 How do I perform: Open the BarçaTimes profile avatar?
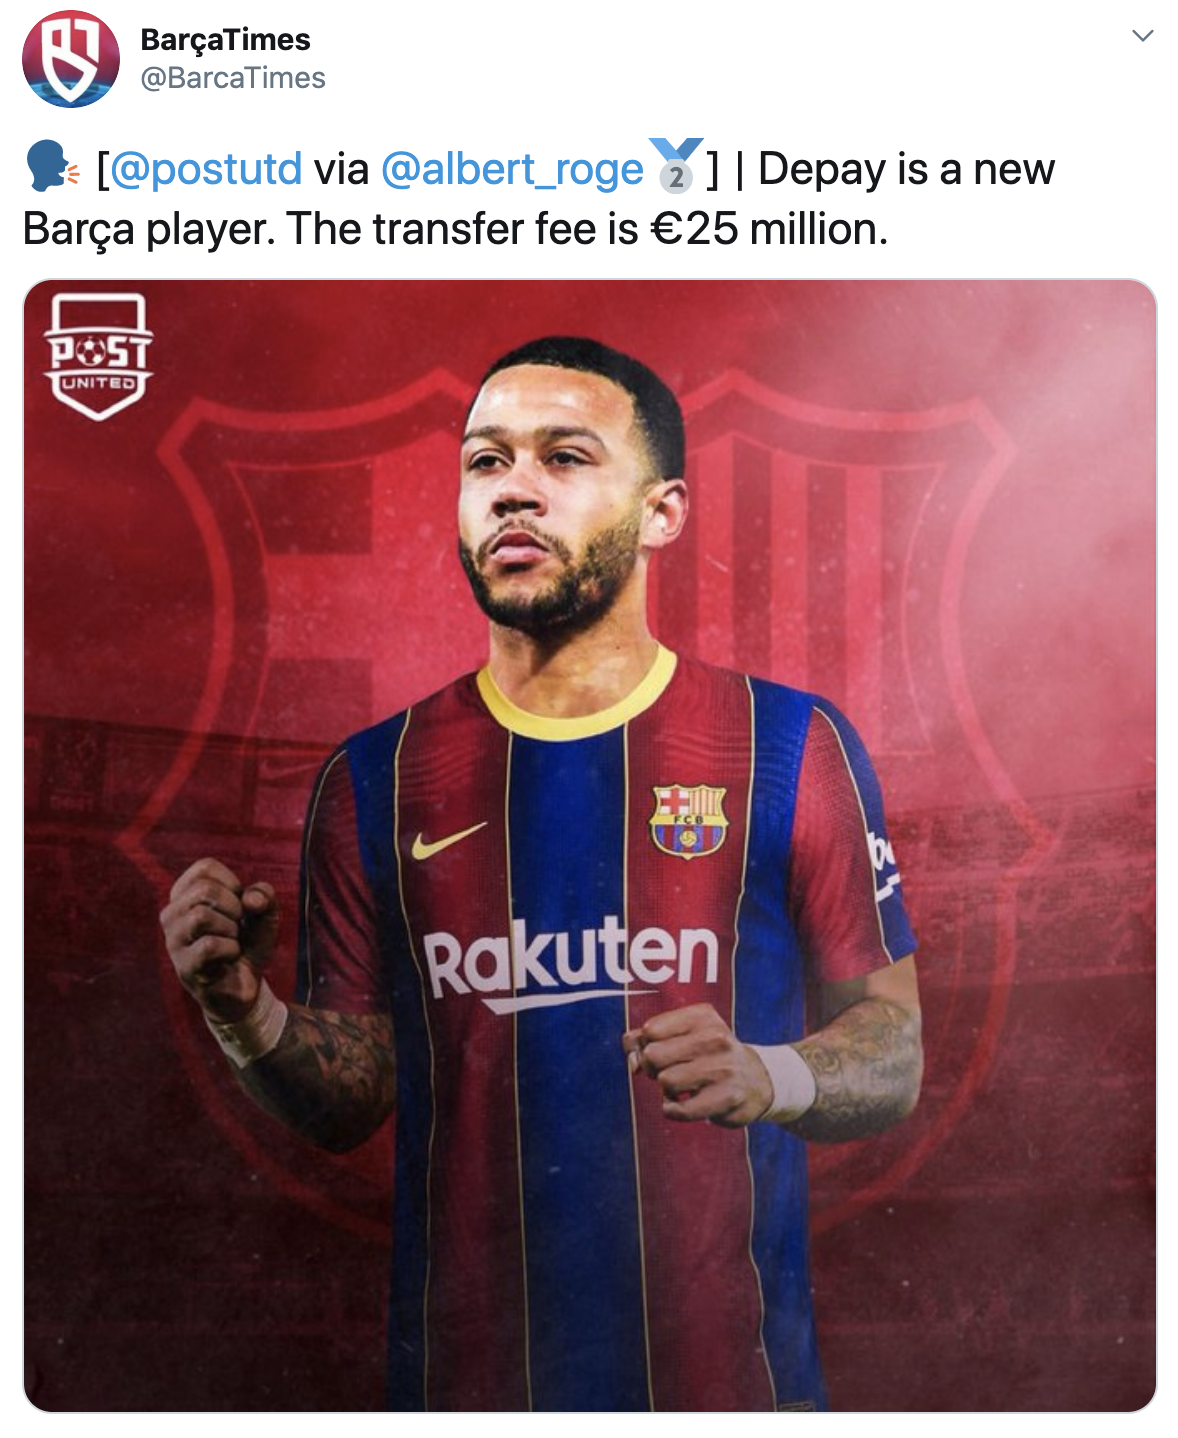coord(70,59)
